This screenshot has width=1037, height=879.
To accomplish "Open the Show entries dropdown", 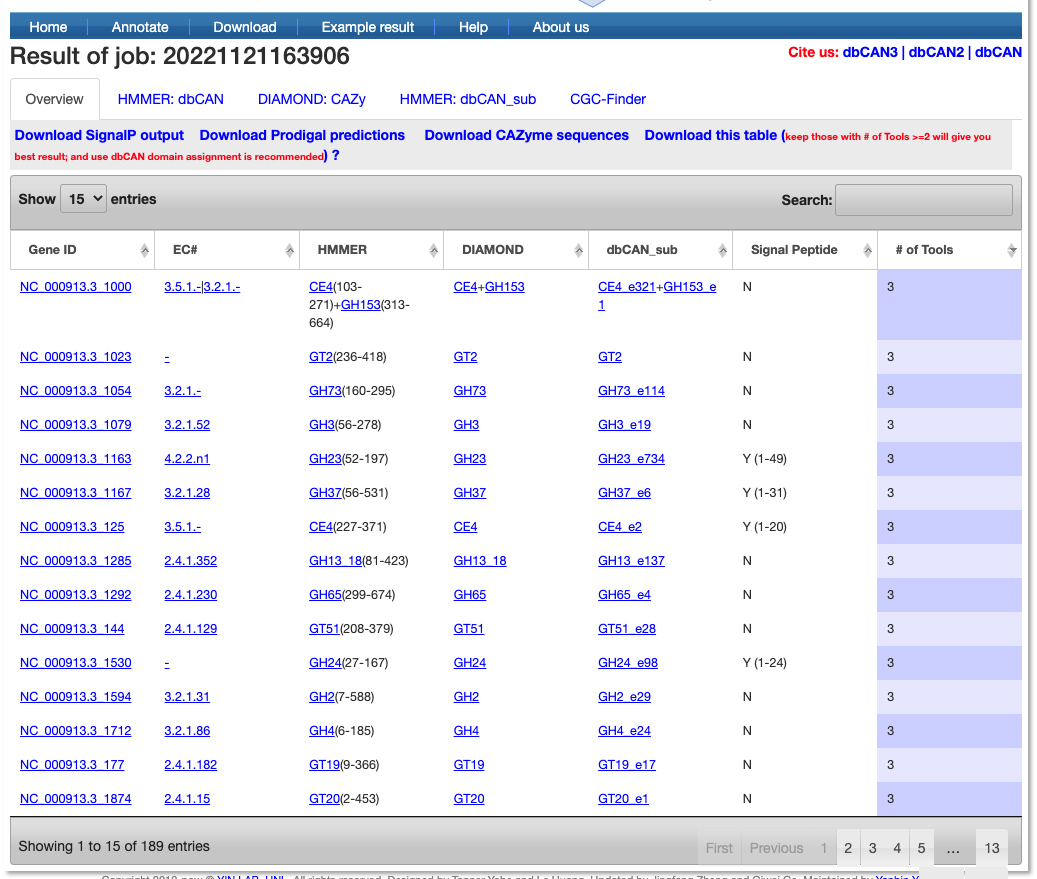I will [83, 199].
